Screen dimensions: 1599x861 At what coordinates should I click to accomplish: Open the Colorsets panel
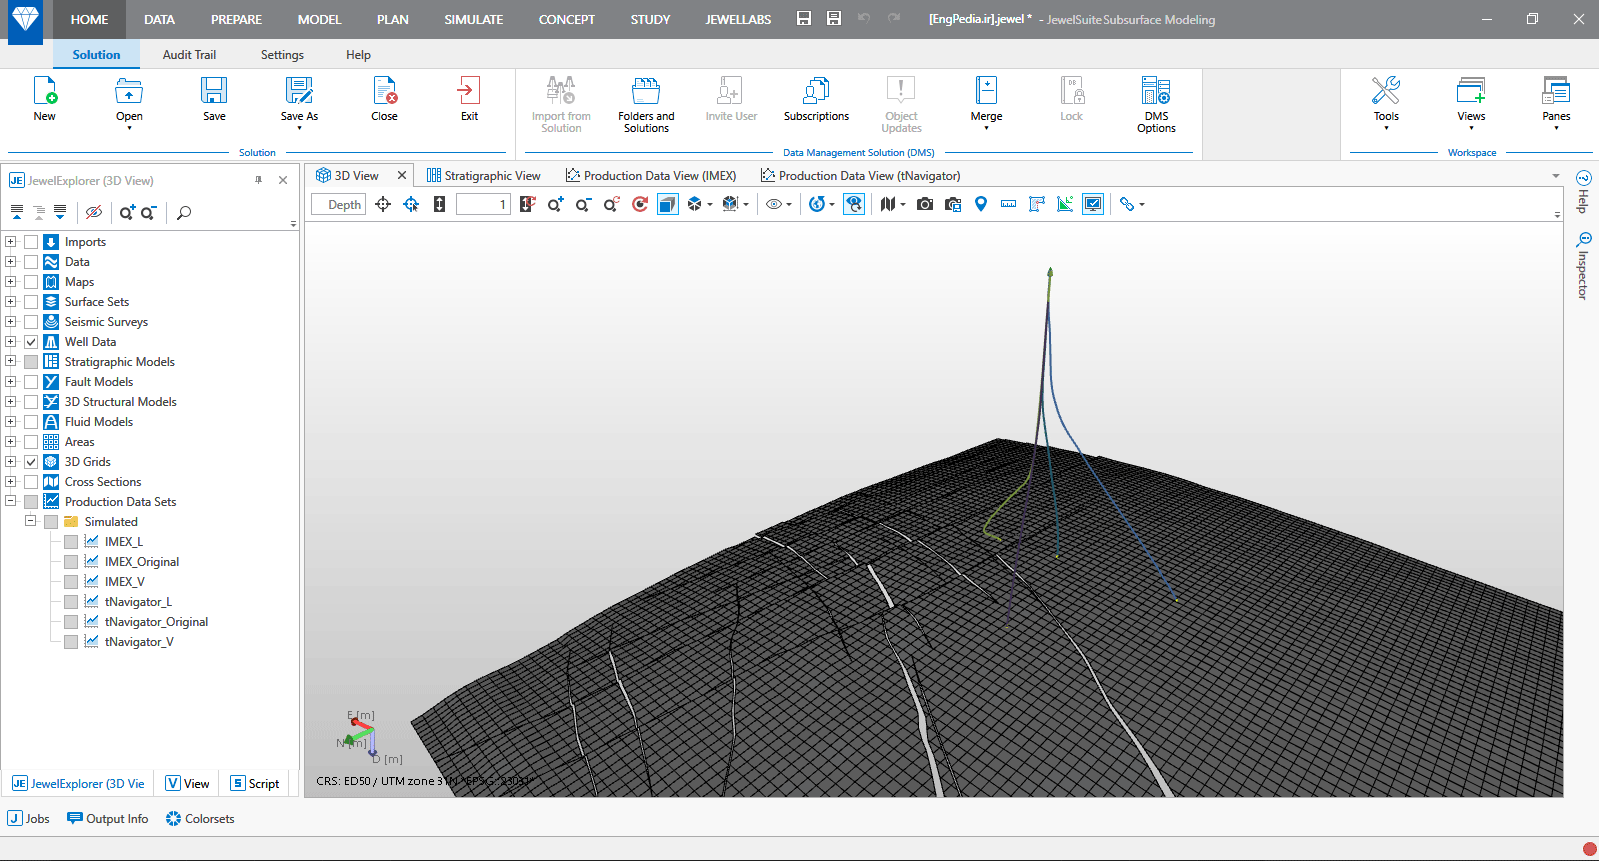(200, 818)
